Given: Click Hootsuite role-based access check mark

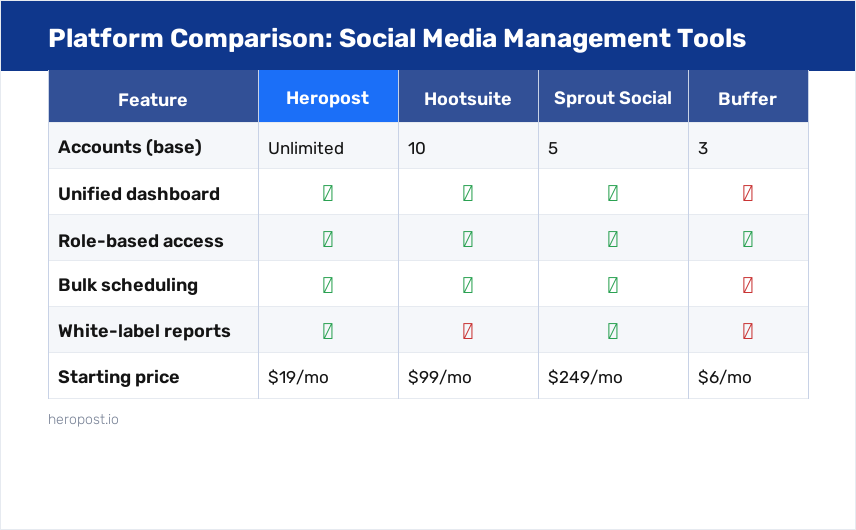Looking at the screenshot, I should [x=468, y=239].
